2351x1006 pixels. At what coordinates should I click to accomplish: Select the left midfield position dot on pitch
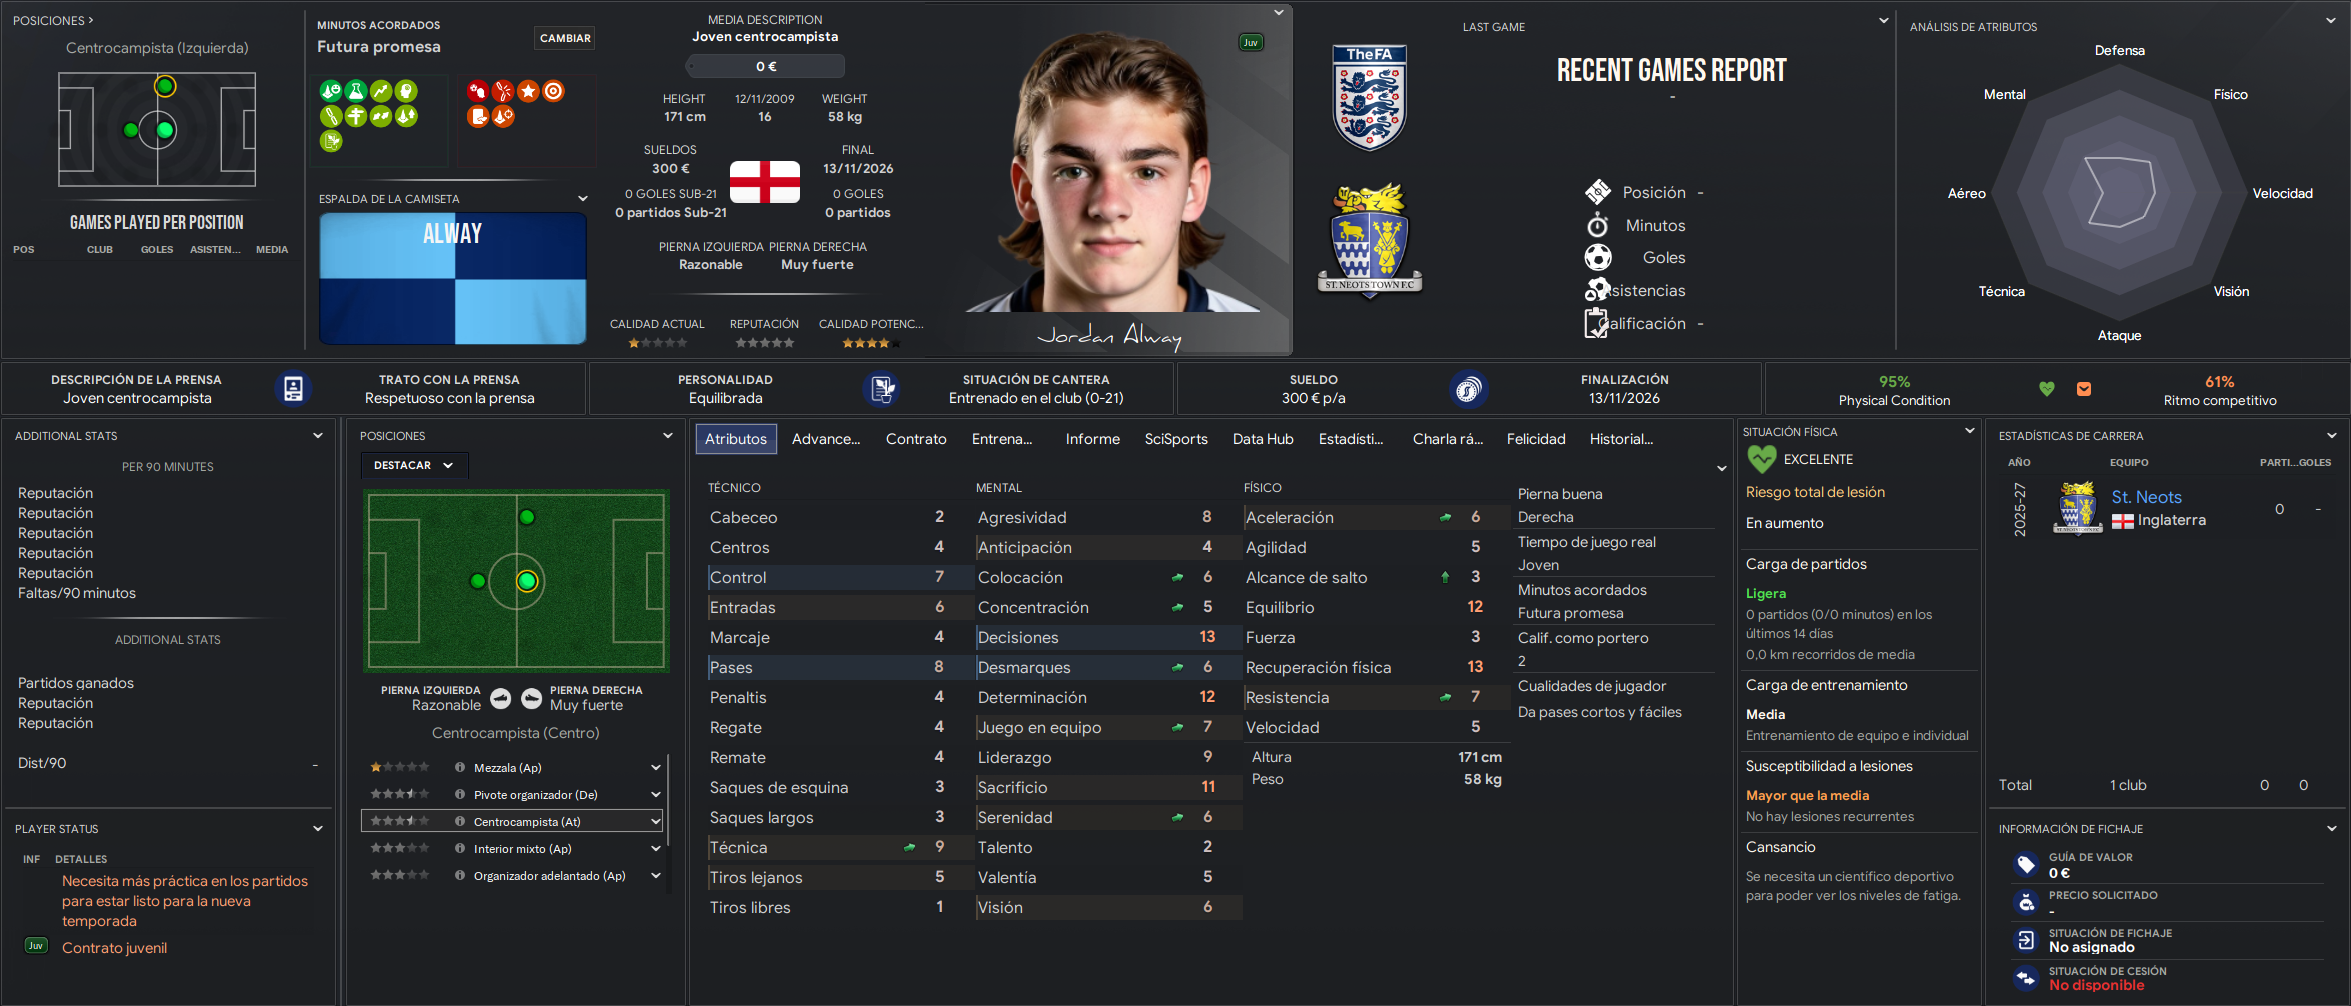[478, 581]
